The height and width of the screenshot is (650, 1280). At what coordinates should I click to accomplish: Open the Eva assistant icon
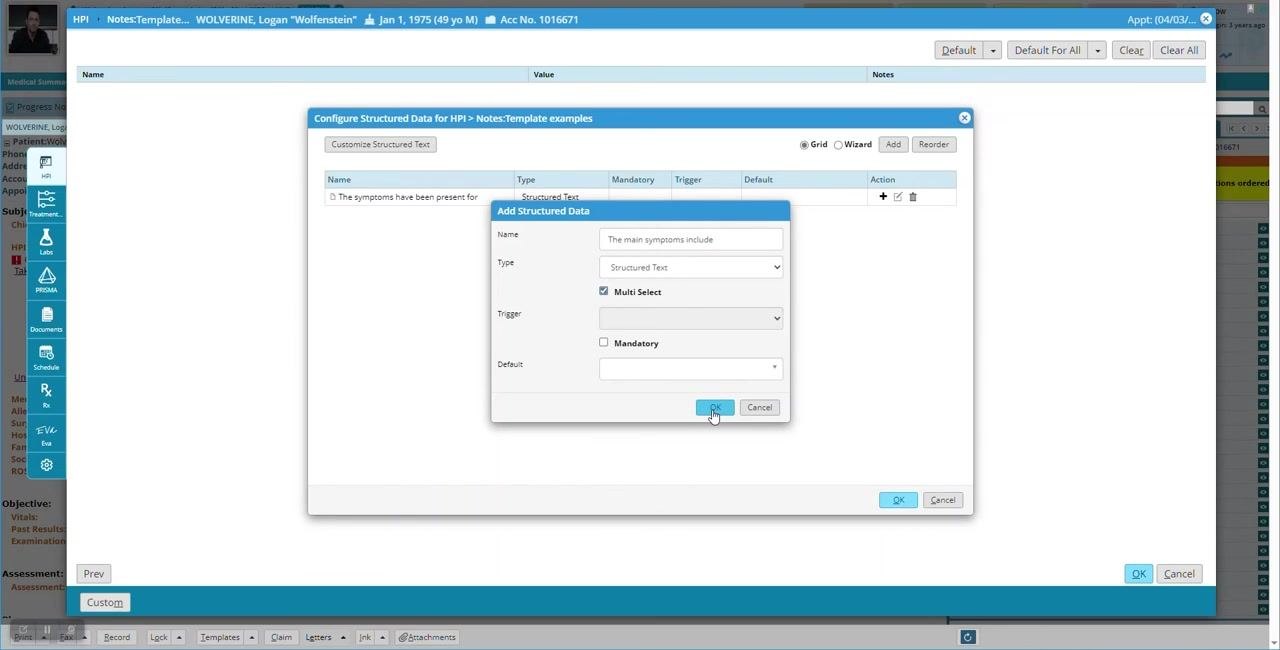(46, 433)
